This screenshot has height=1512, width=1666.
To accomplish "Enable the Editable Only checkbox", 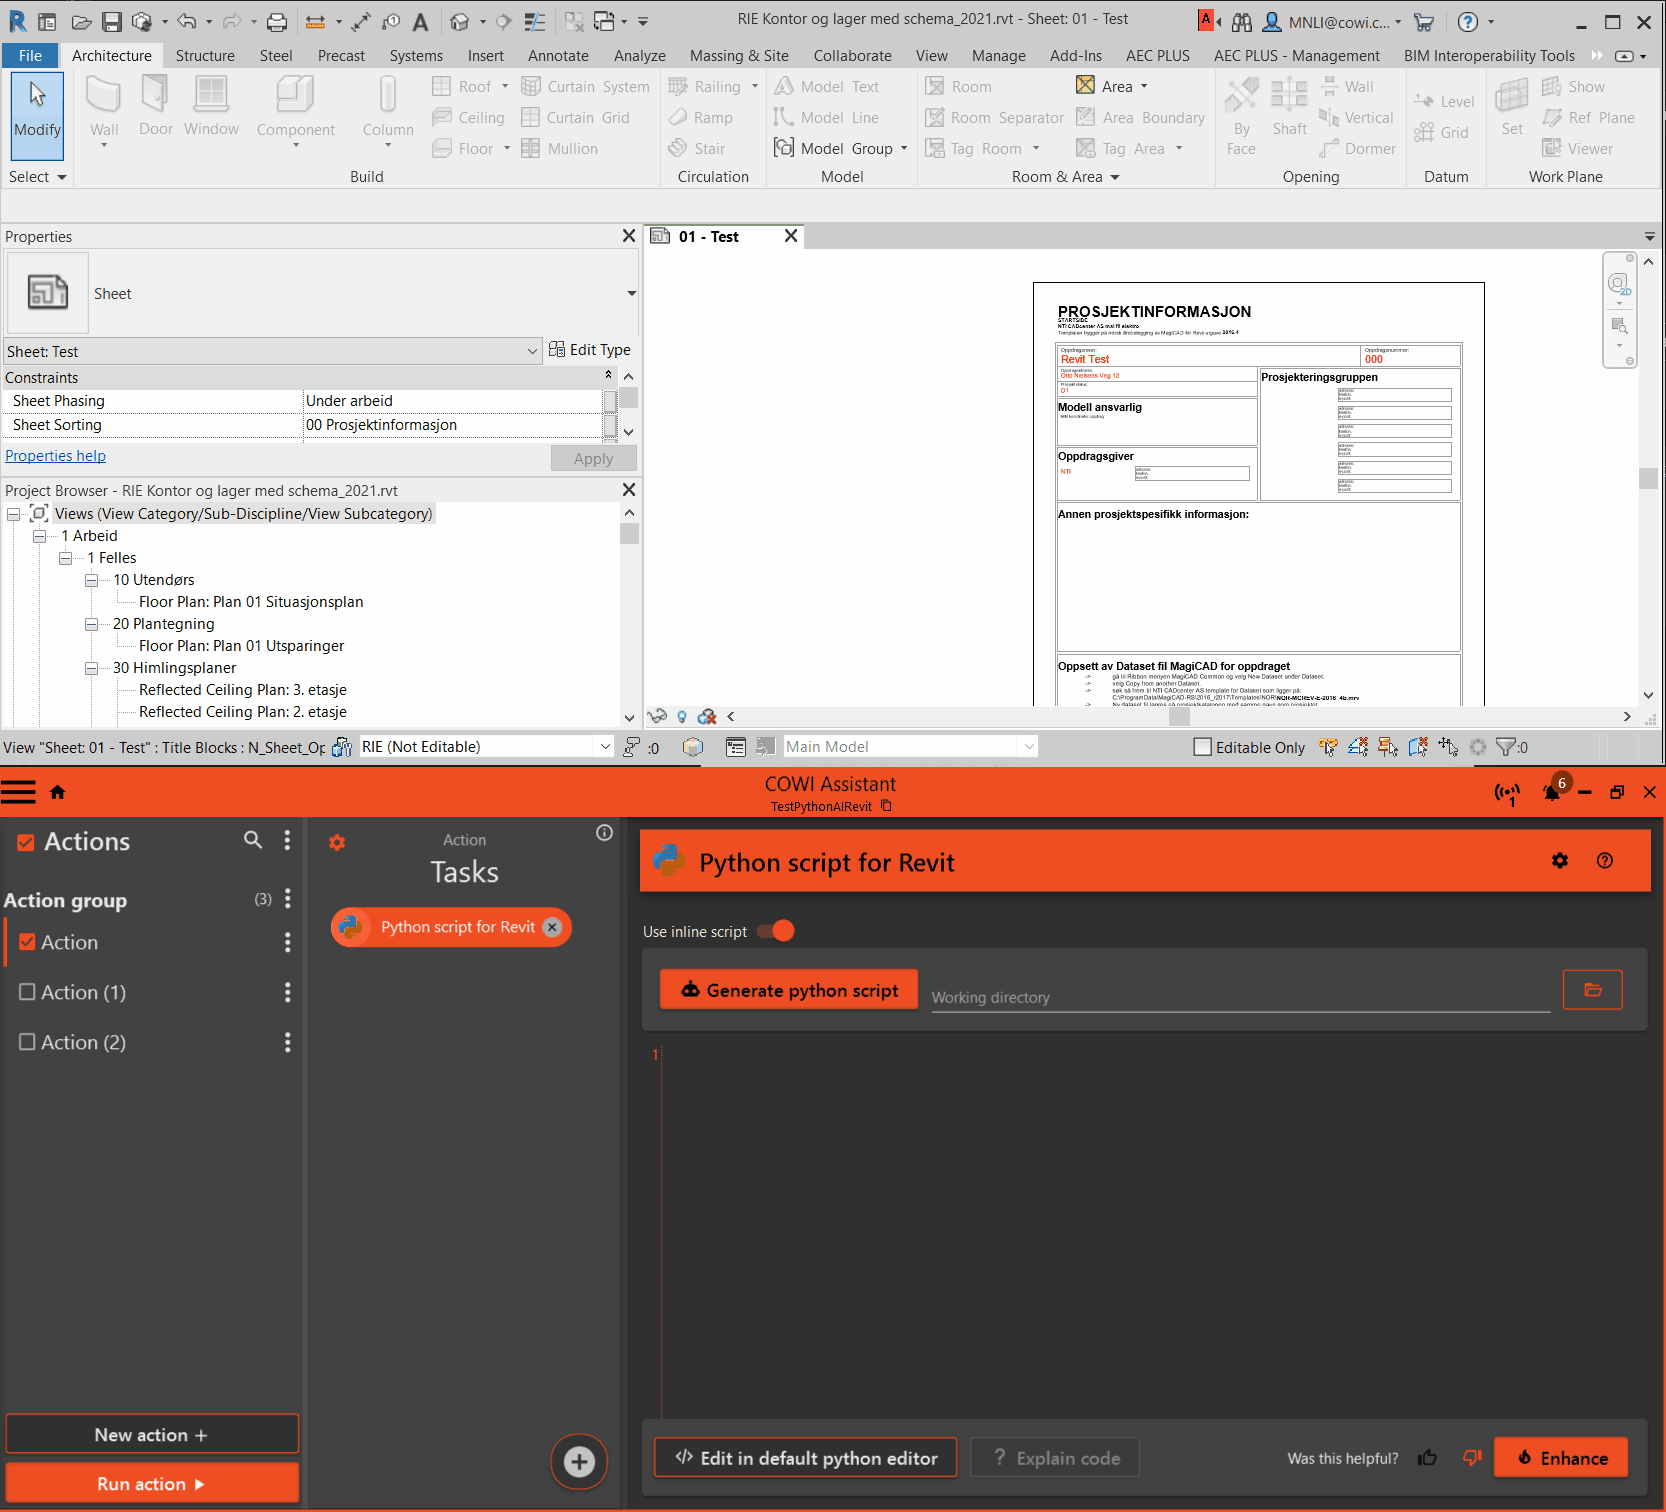I will [x=1203, y=747].
